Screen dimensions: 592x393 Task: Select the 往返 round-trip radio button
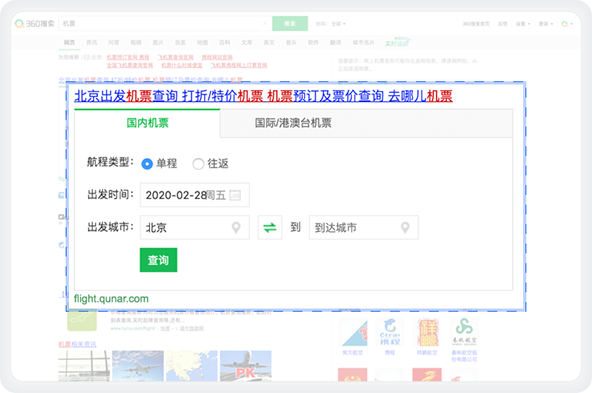pyautogui.click(x=198, y=164)
